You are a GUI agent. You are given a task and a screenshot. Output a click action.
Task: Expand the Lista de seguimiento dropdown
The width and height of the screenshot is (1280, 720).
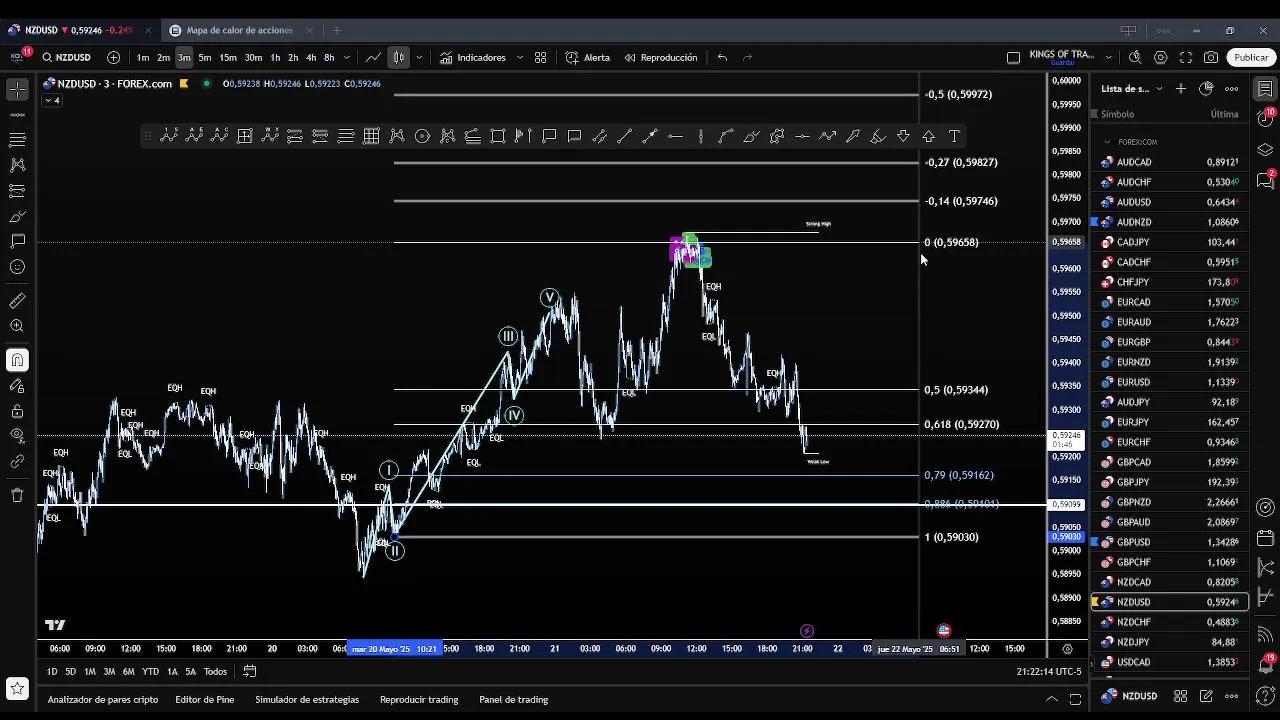pyautogui.click(x=1159, y=89)
